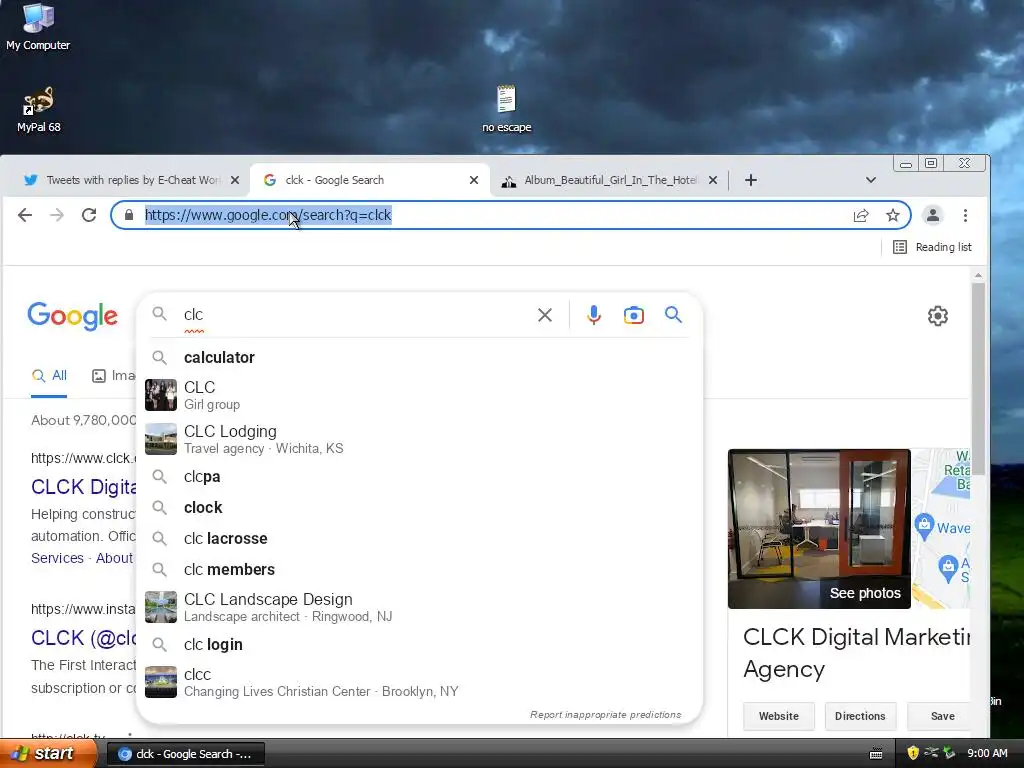This screenshot has width=1024, height=768.
Task: Bookmark this page with star icon
Action: pos(892,216)
